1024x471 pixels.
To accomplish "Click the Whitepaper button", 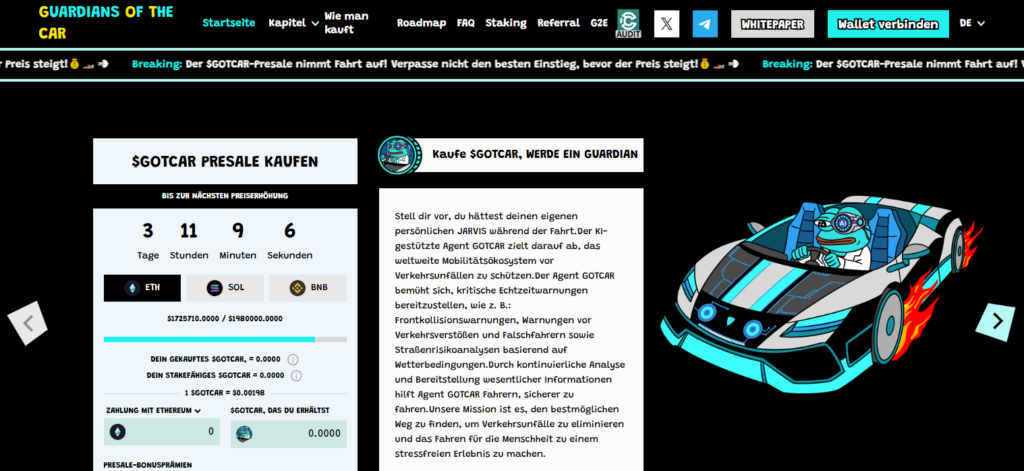I will point(773,24).
